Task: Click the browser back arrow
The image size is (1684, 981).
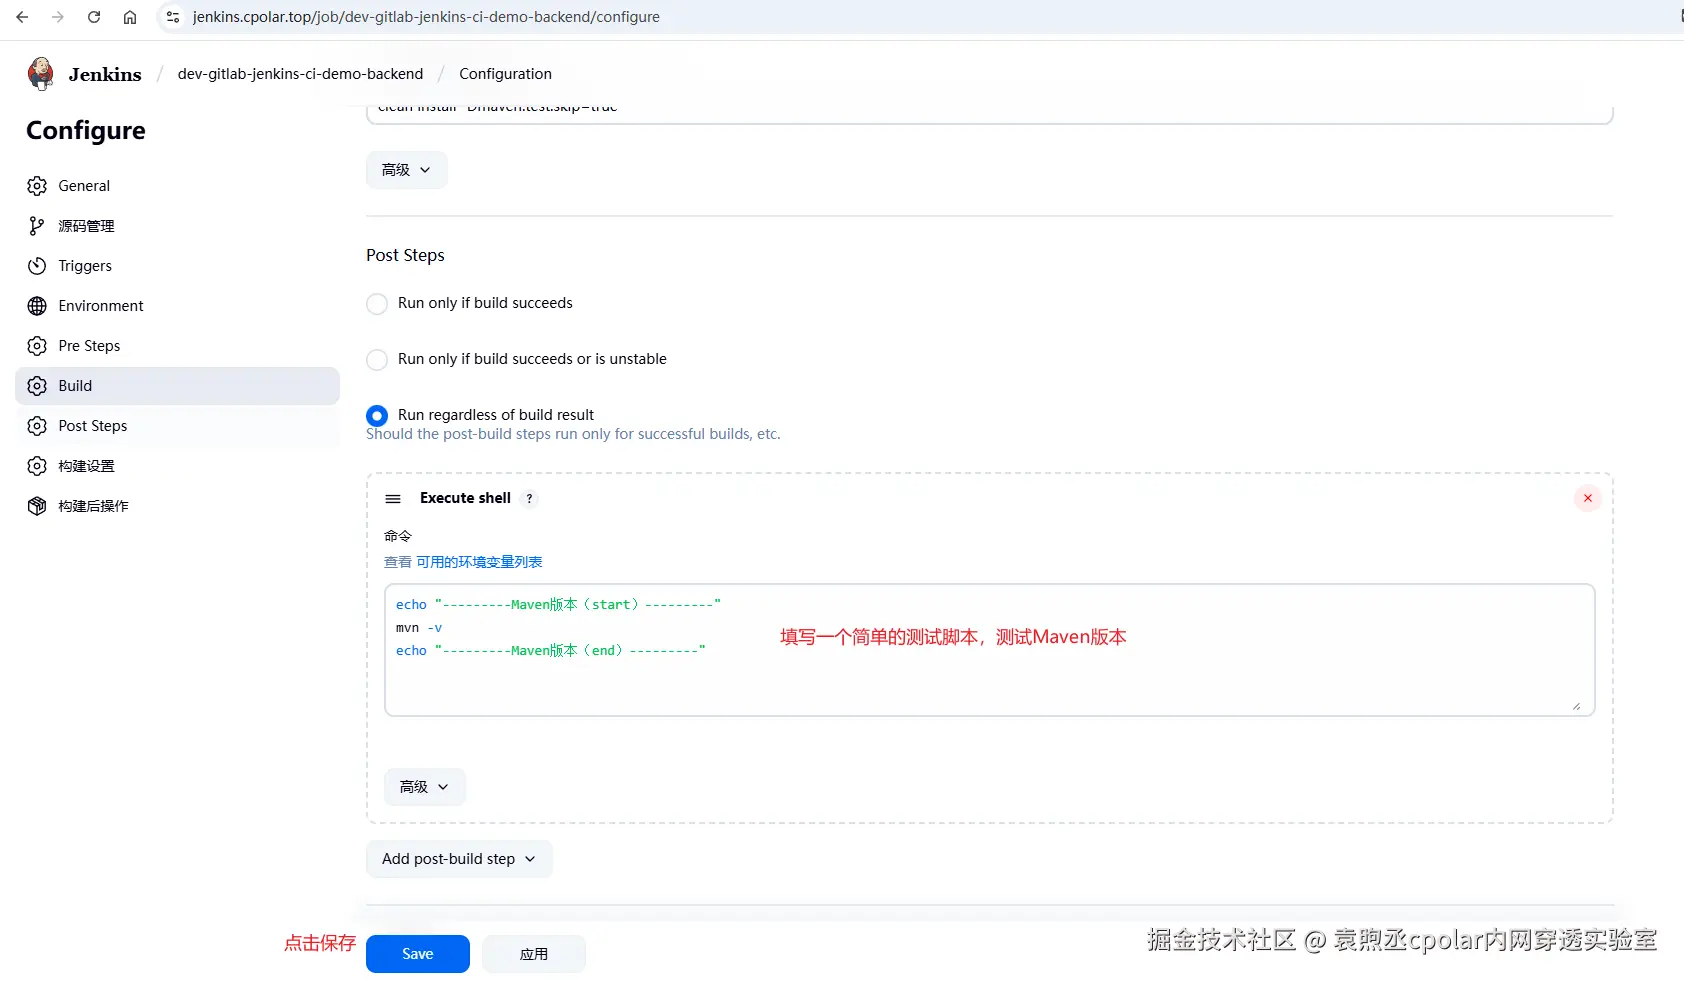Action: (22, 17)
